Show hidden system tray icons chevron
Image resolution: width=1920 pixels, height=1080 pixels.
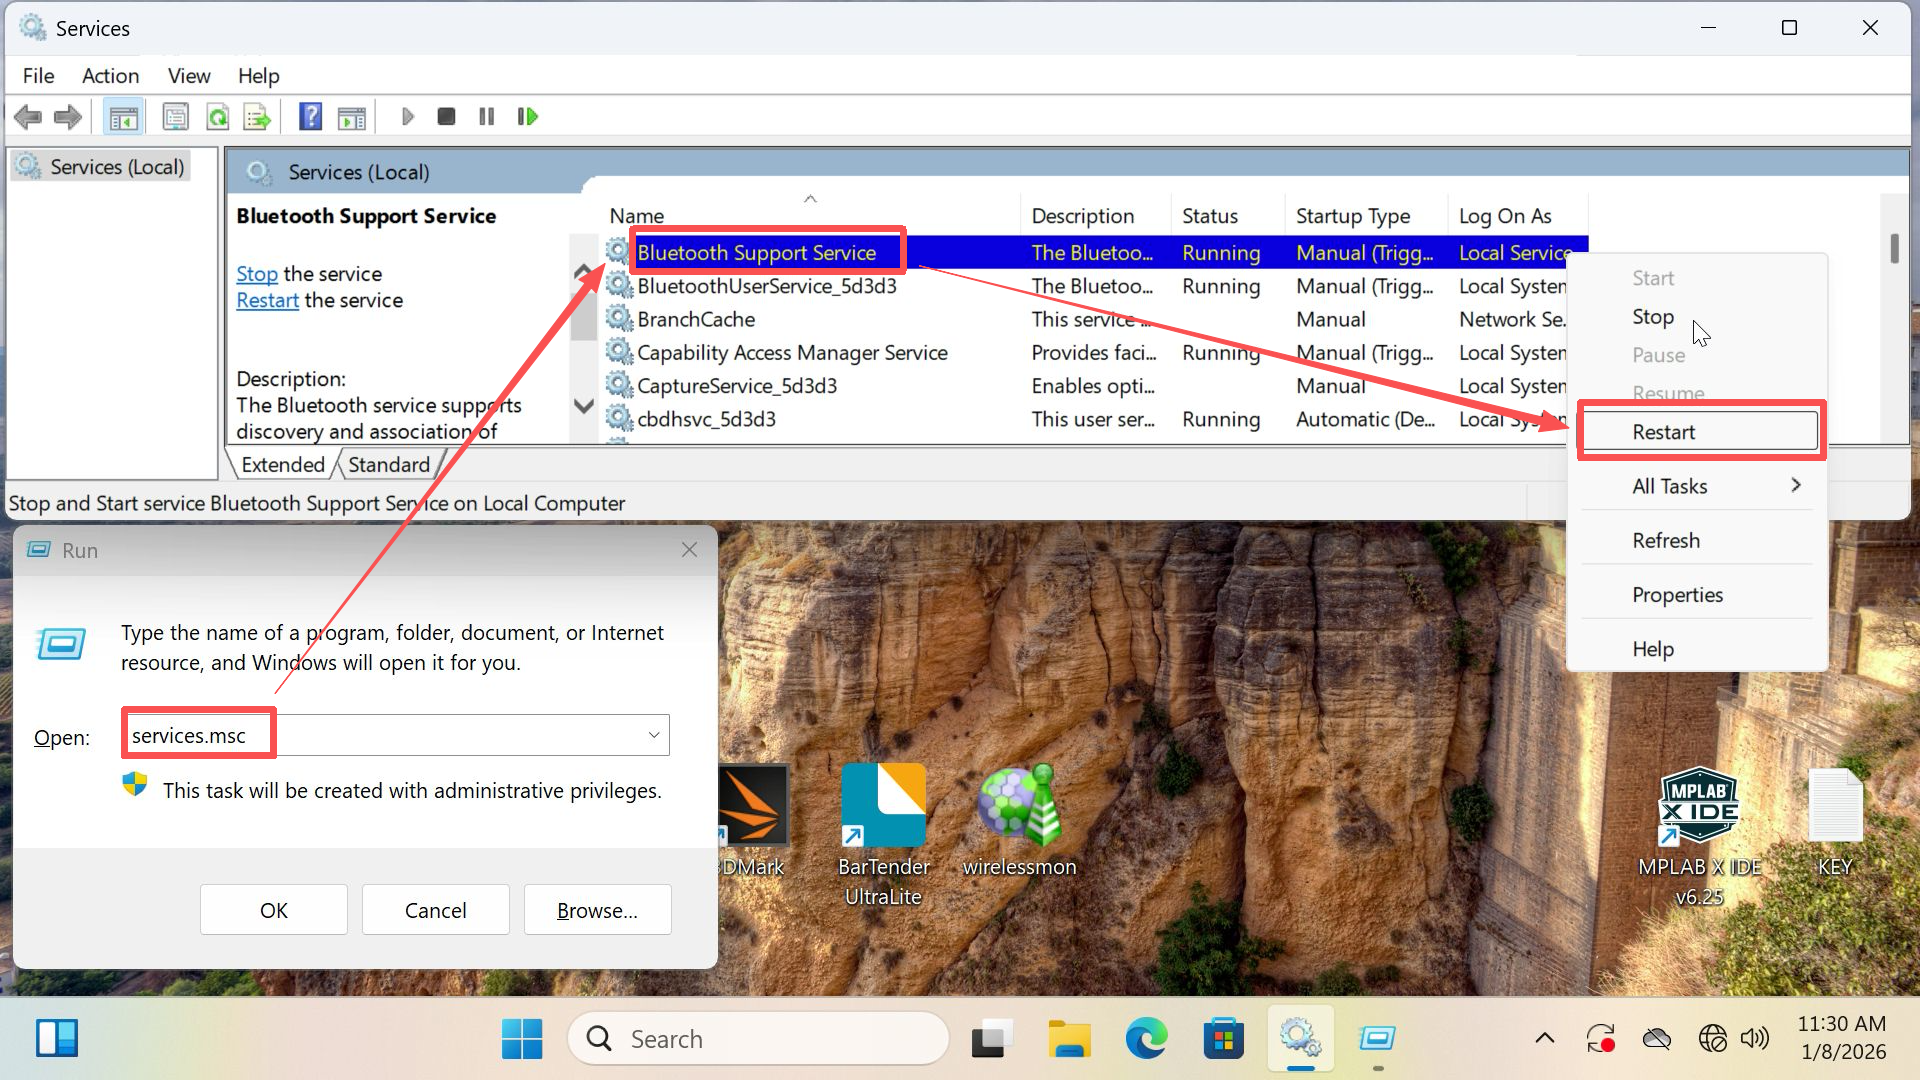[x=1544, y=1038]
